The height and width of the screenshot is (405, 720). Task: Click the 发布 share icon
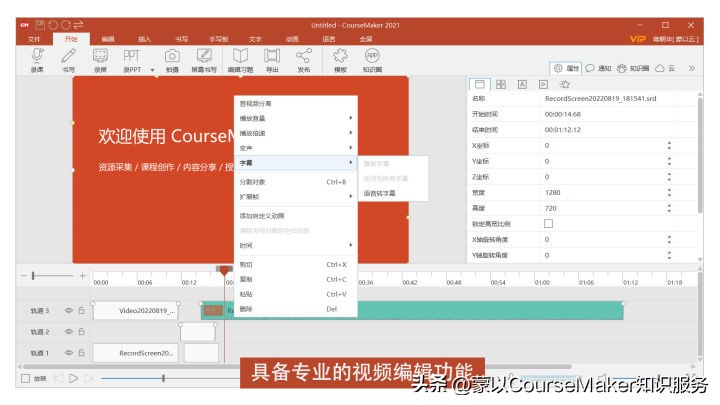pos(304,56)
